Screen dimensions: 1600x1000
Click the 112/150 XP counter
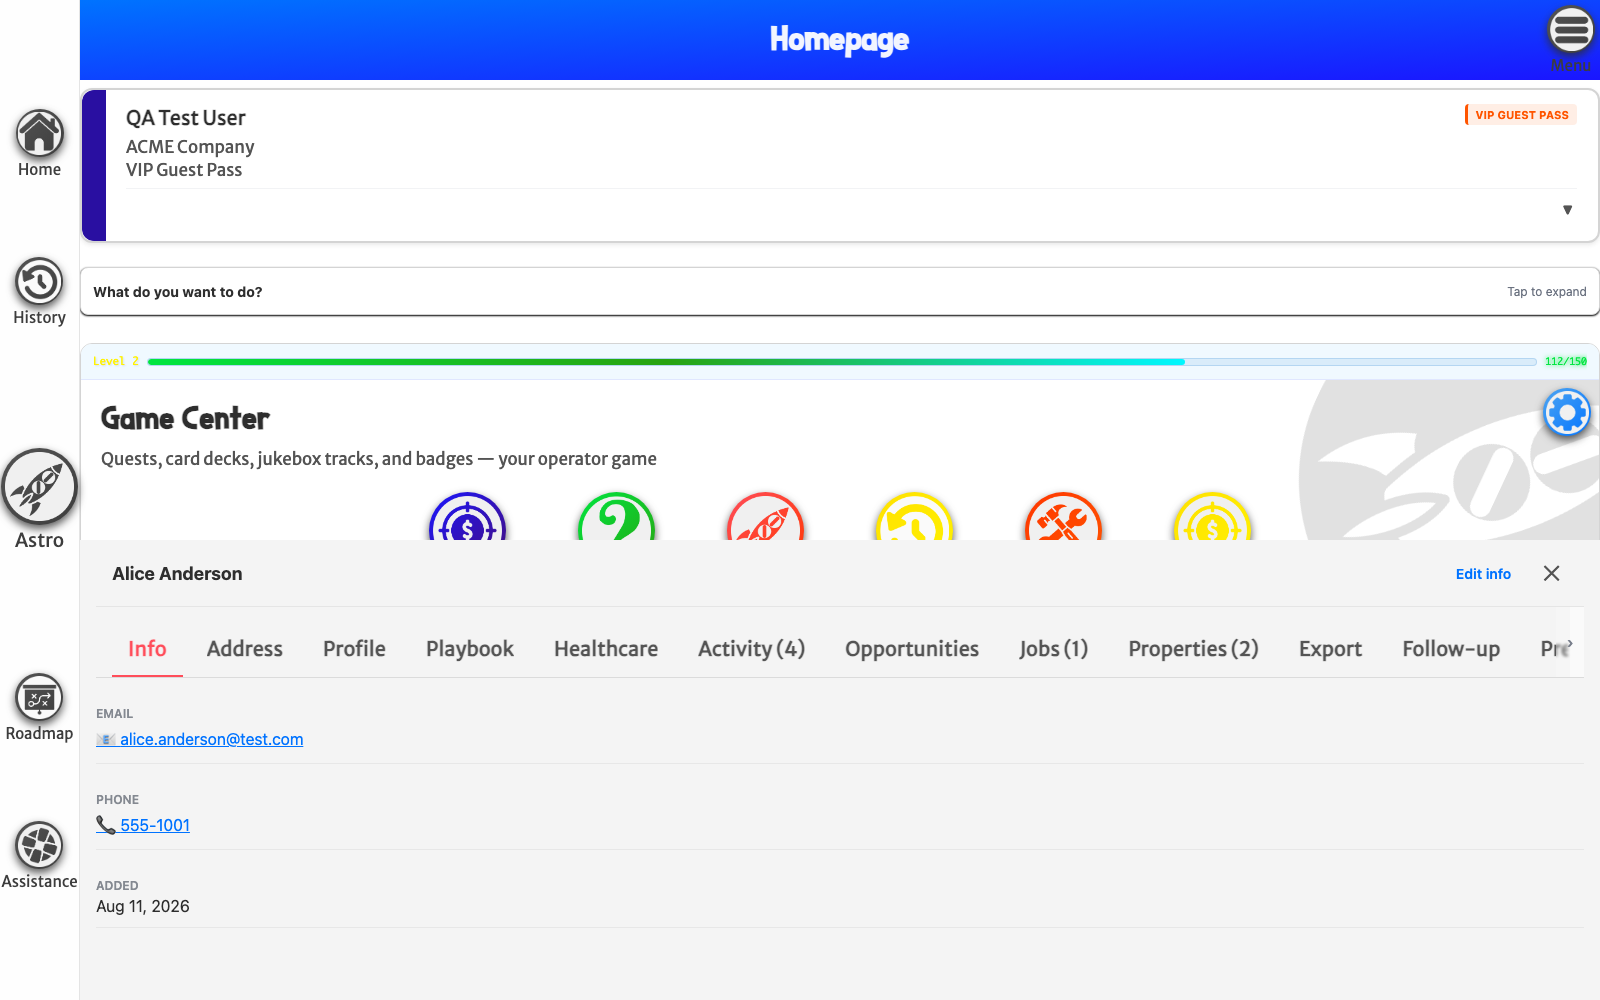[x=1566, y=362]
